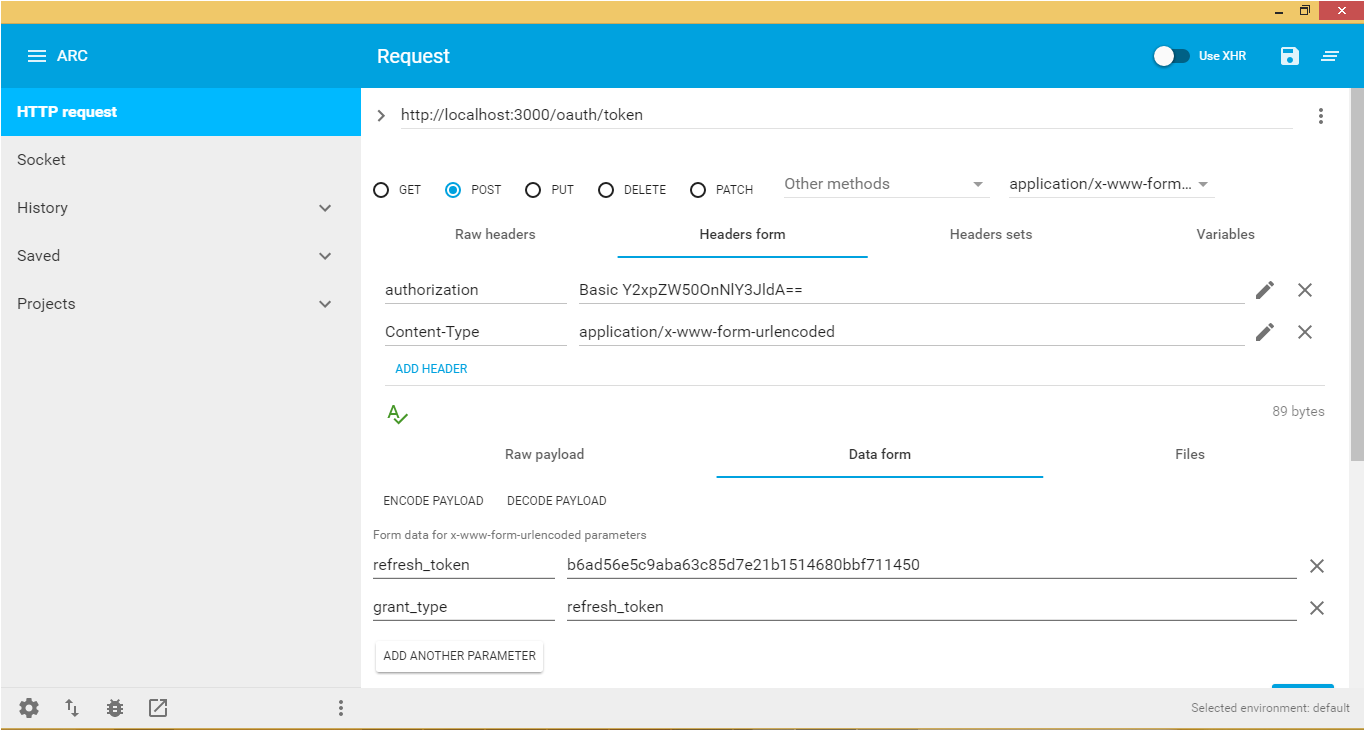Click the Basic authorization value field
1364x730 pixels.
[x=912, y=290]
